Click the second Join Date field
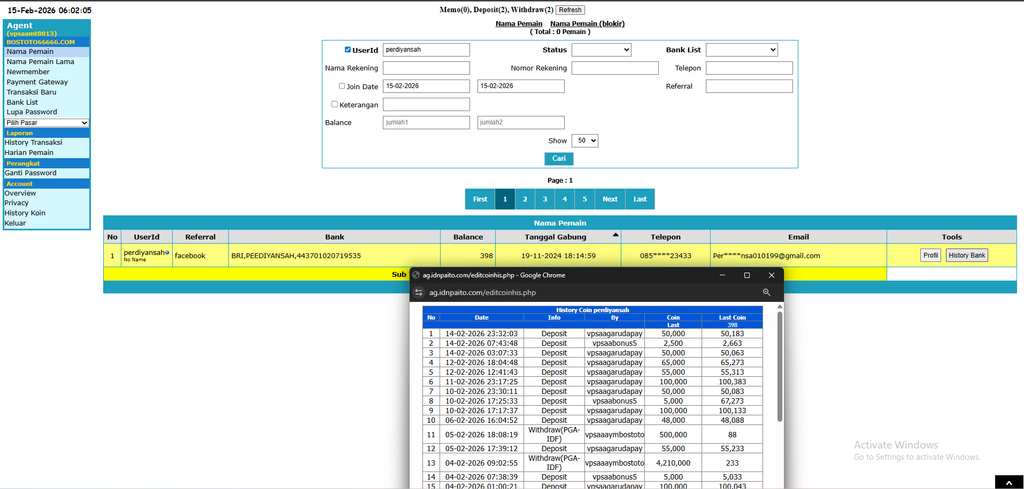The height and width of the screenshot is (489, 1024). 521,86
